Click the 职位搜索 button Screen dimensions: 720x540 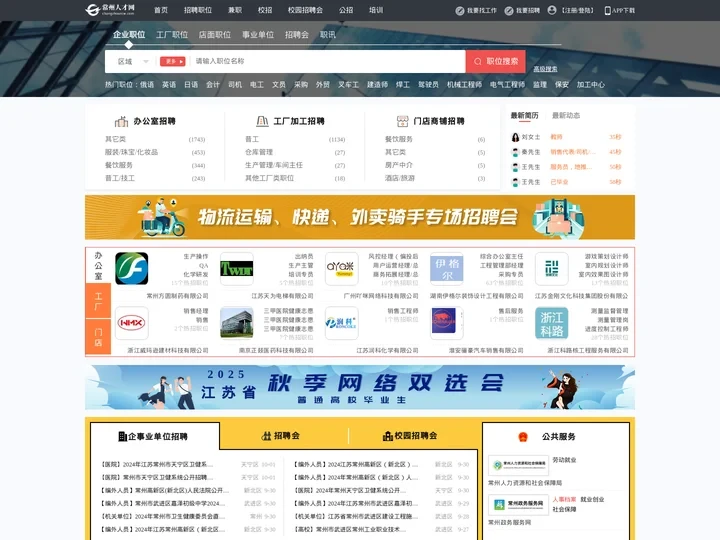(x=496, y=61)
